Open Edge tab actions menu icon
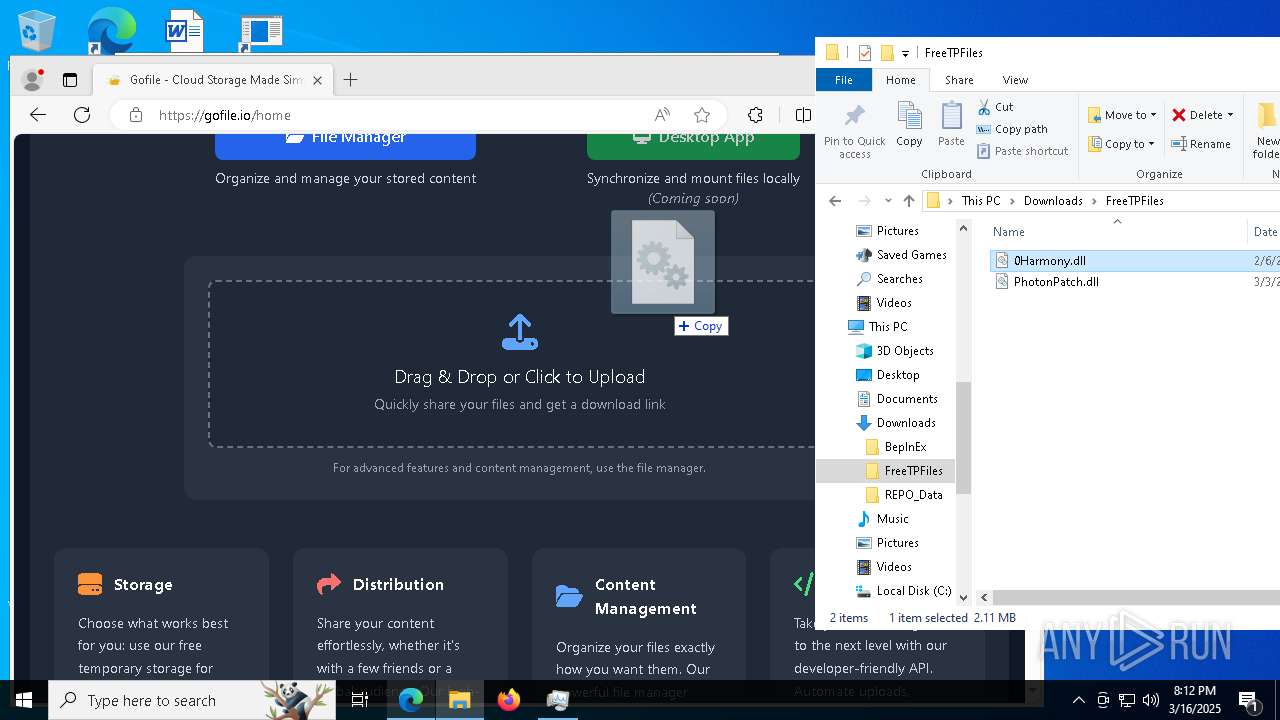1280x720 pixels. click(x=70, y=80)
